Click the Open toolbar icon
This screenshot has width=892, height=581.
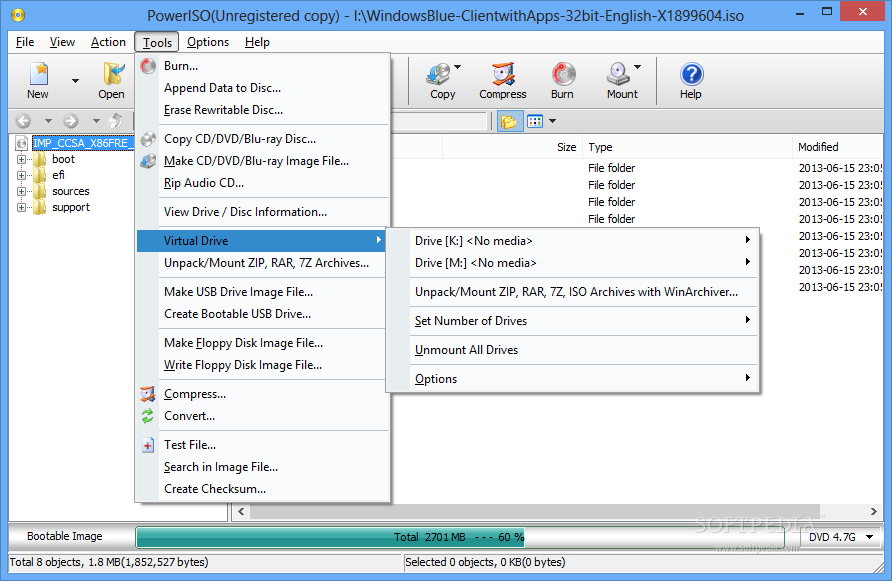tap(113, 74)
